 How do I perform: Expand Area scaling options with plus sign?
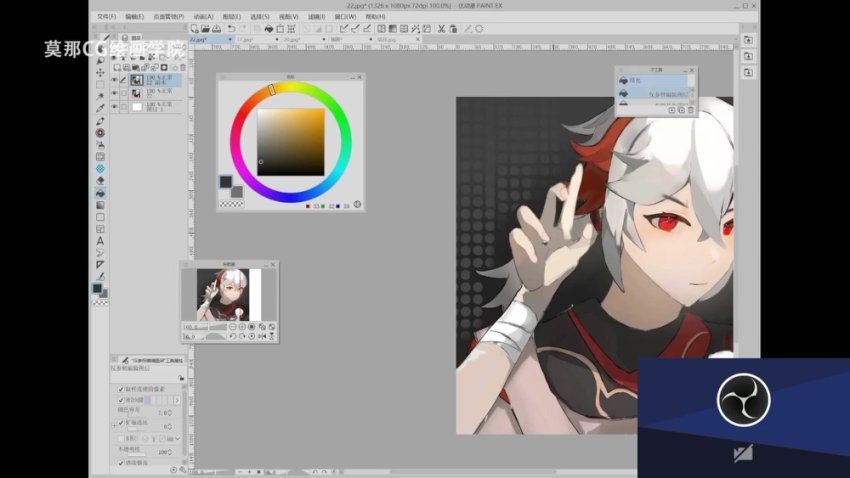click(x=114, y=425)
